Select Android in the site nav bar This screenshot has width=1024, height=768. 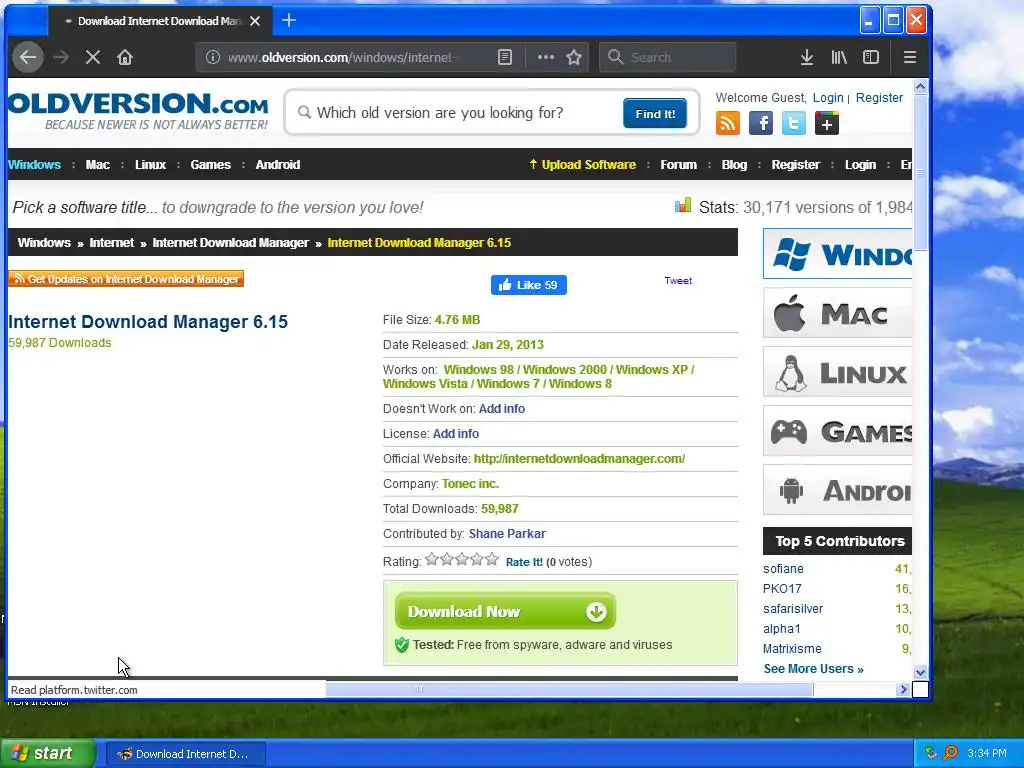coord(278,165)
